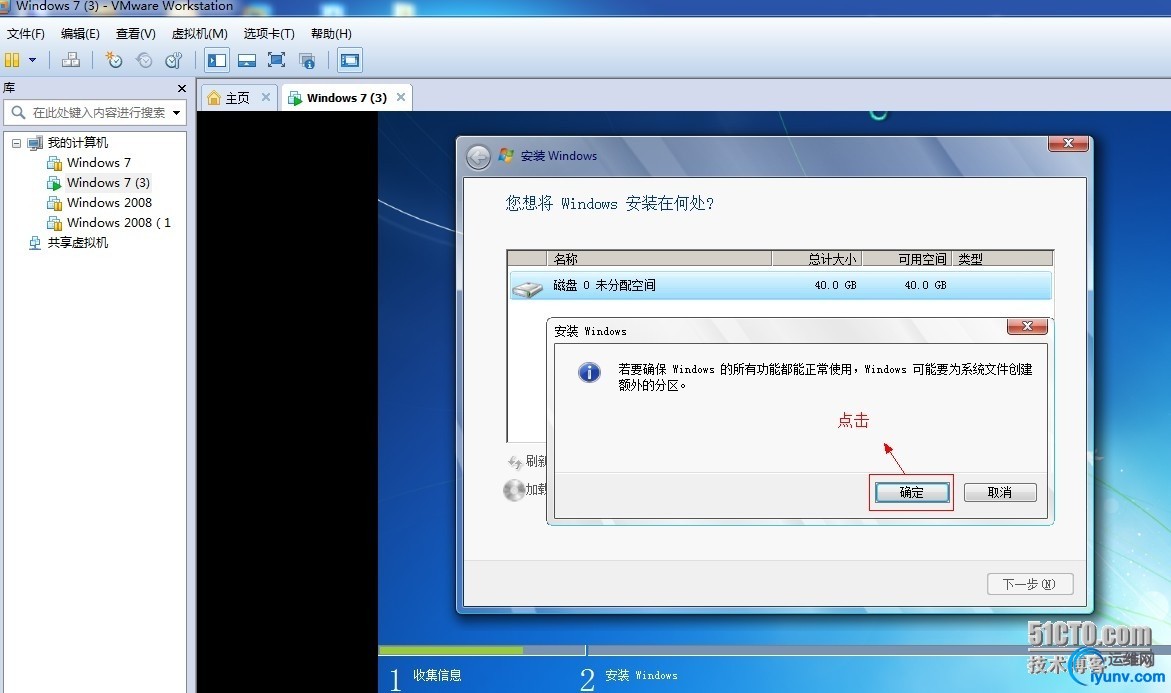
Task: Toggle the library sidebar view
Action: (x=217, y=60)
